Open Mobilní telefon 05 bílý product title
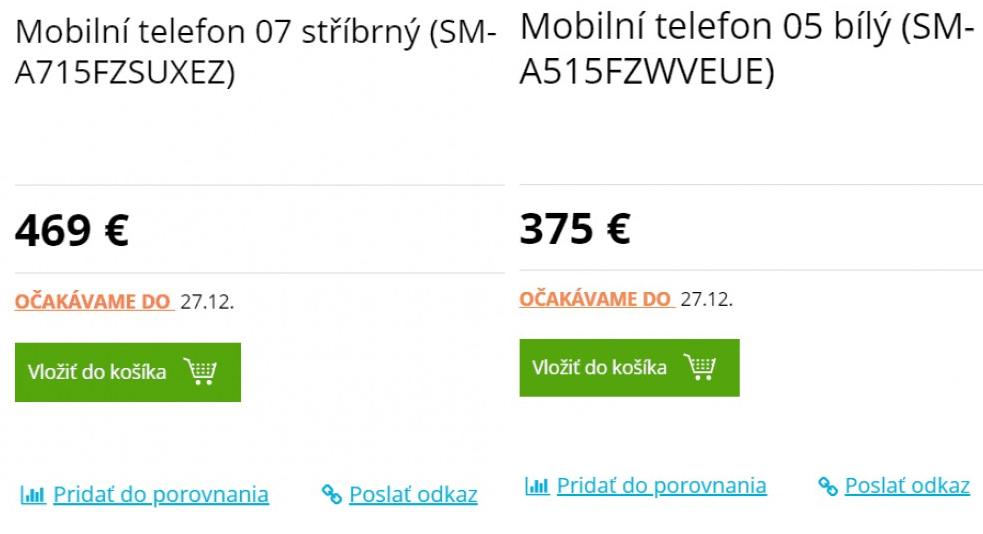 coord(747,49)
